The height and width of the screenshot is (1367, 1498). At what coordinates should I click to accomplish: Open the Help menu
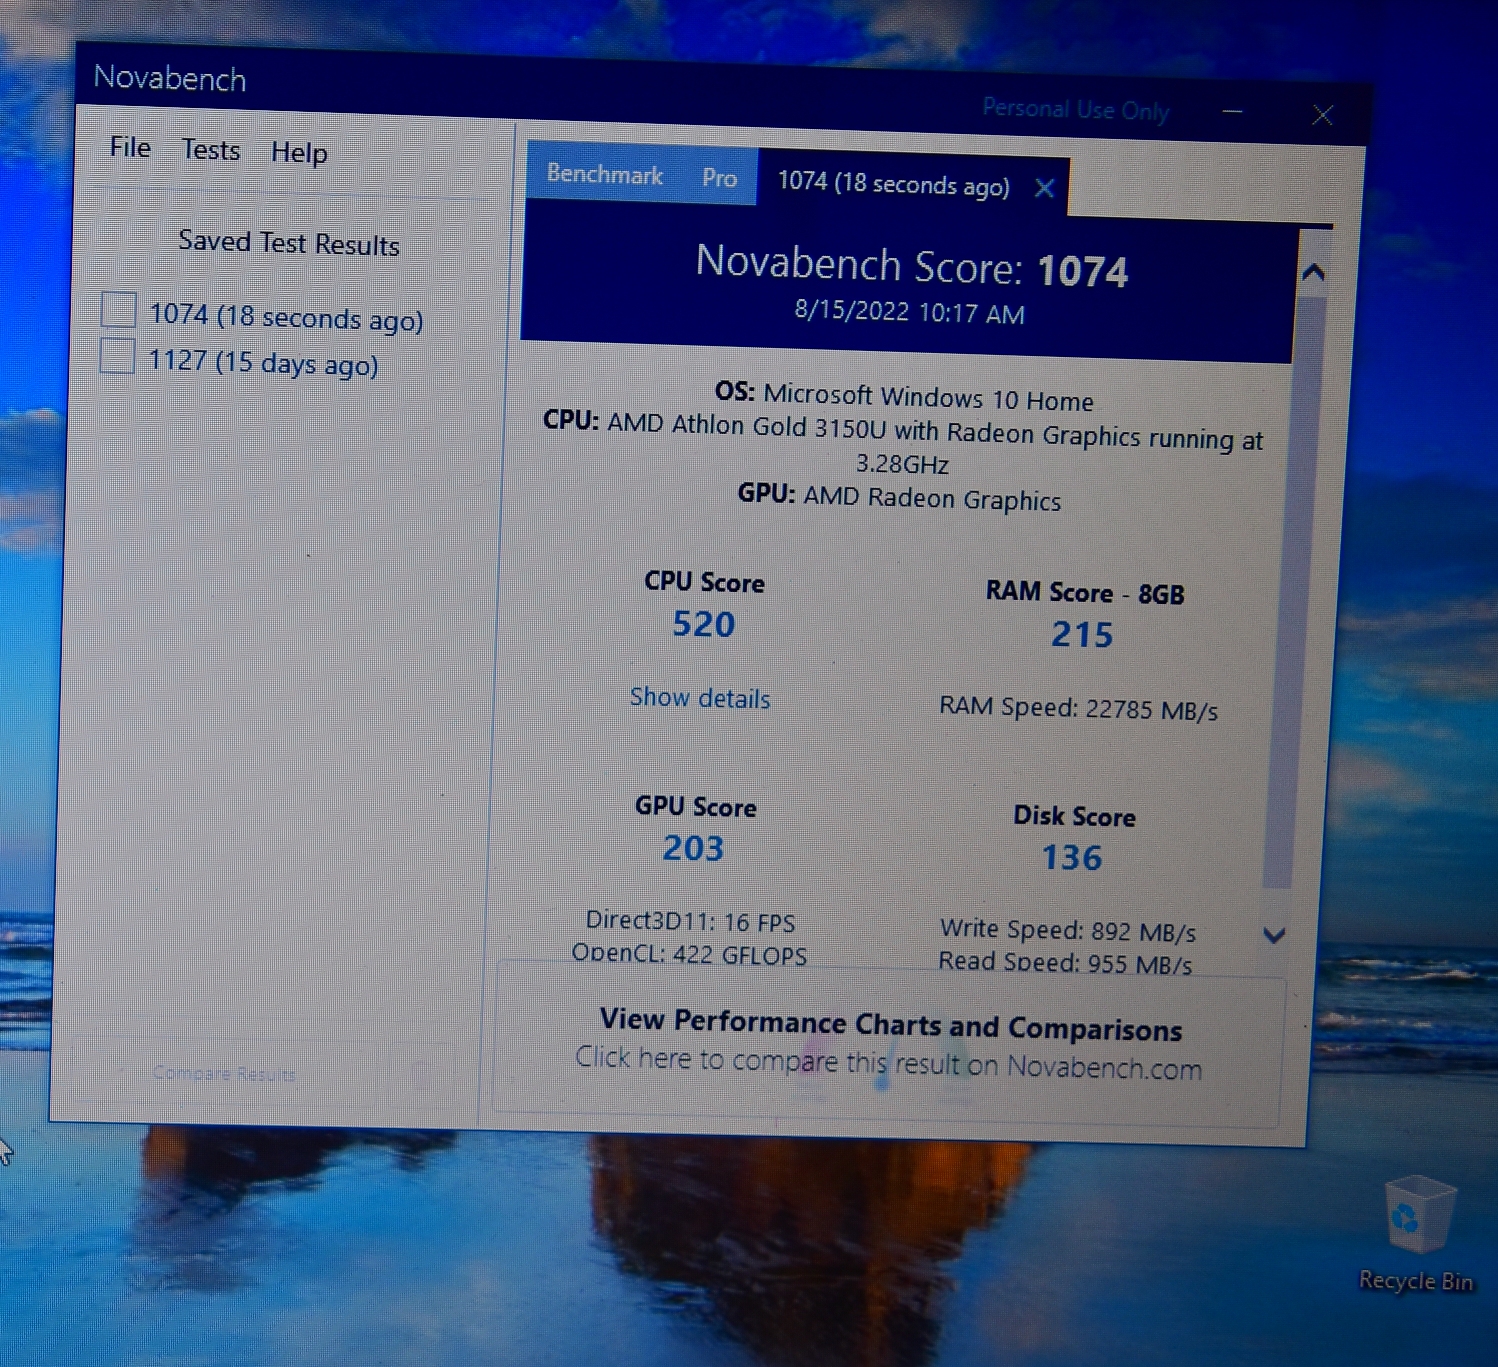click(299, 152)
